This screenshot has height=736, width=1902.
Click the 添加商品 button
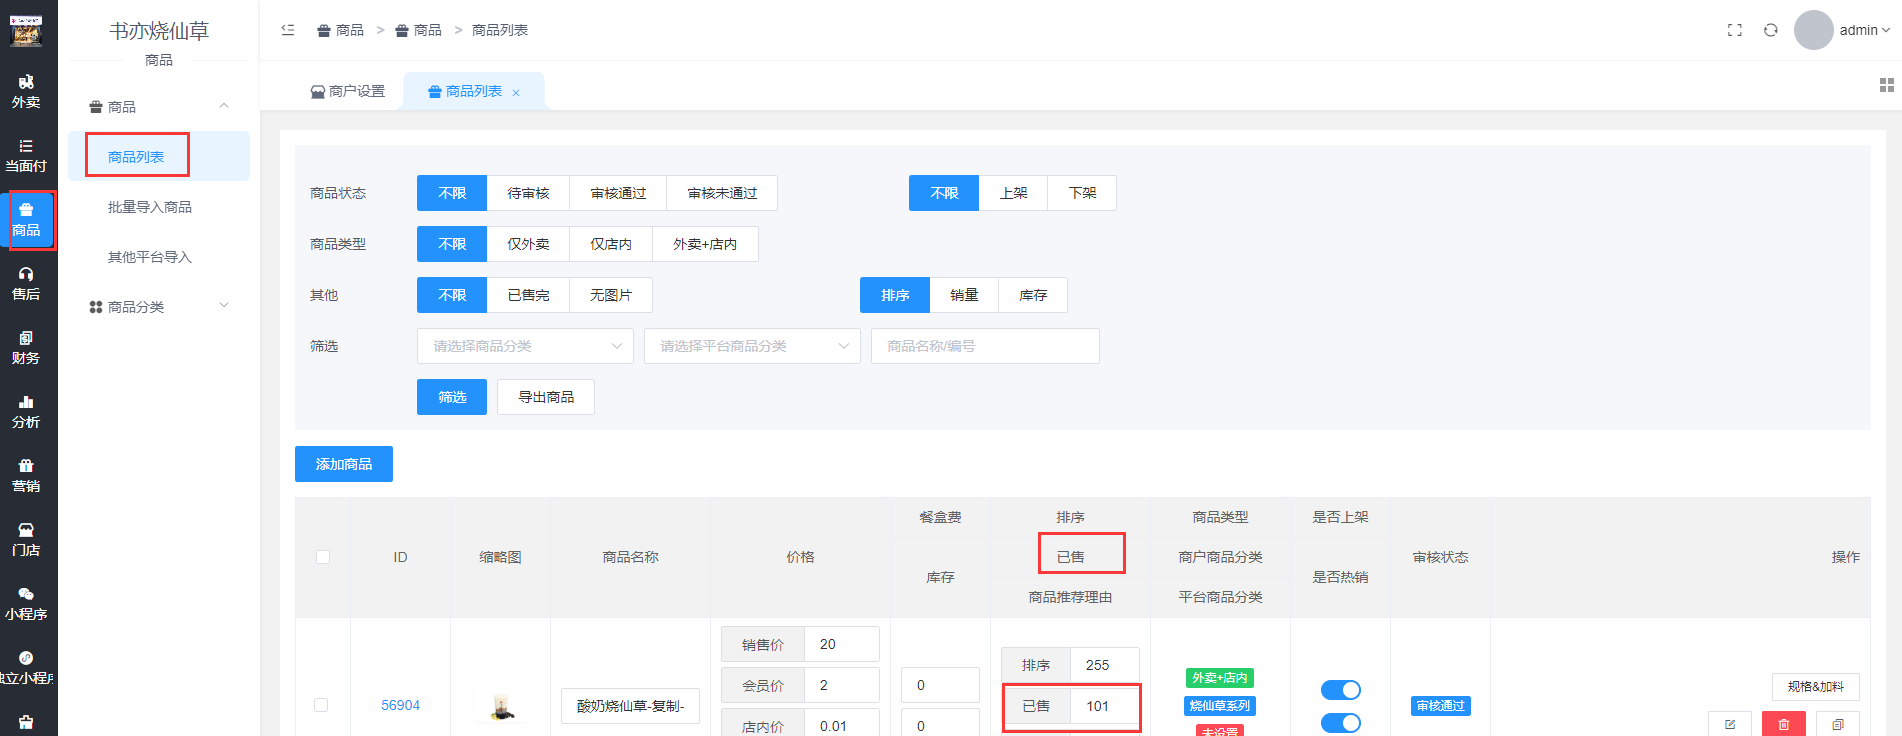(x=344, y=464)
